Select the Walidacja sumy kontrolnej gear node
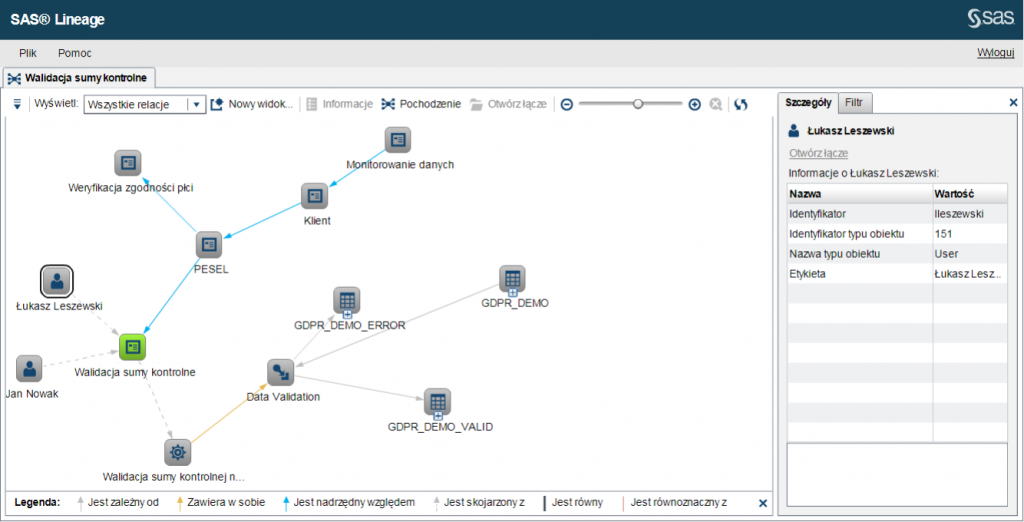The width and height of the screenshot is (1024, 522). (178, 452)
